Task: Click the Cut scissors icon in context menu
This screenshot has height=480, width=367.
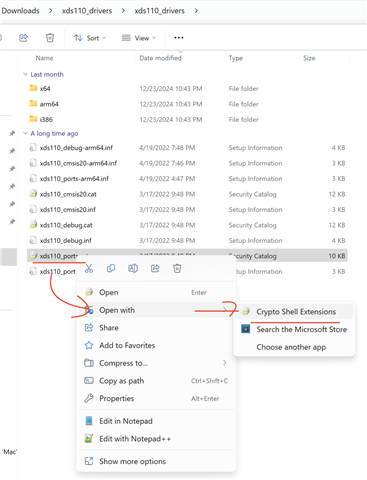Action: (x=89, y=268)
